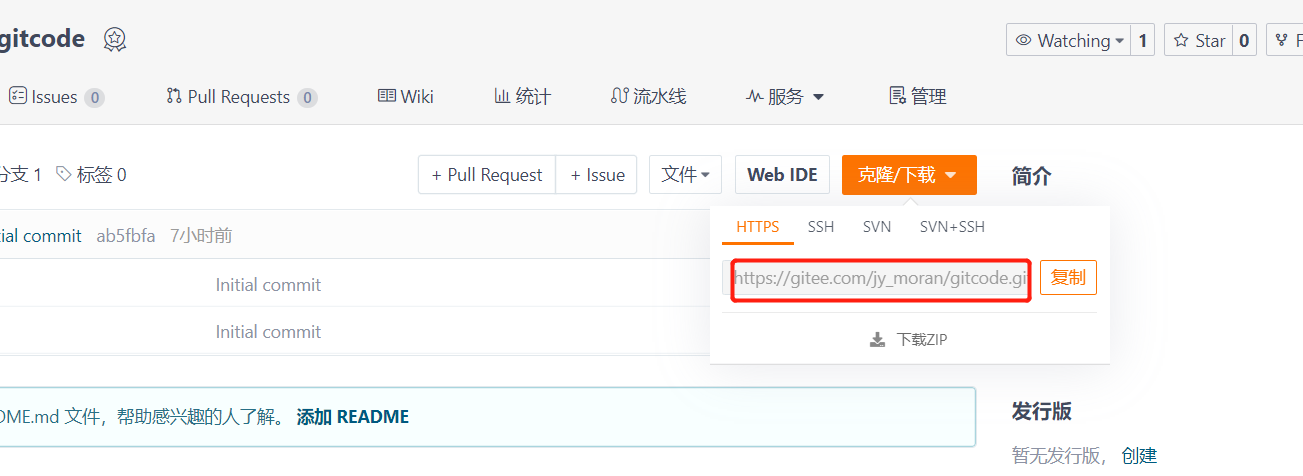The width and height of the screenshot is (1303, 476).
Task: Click the 服务 pulse icon
Action: 755,96
